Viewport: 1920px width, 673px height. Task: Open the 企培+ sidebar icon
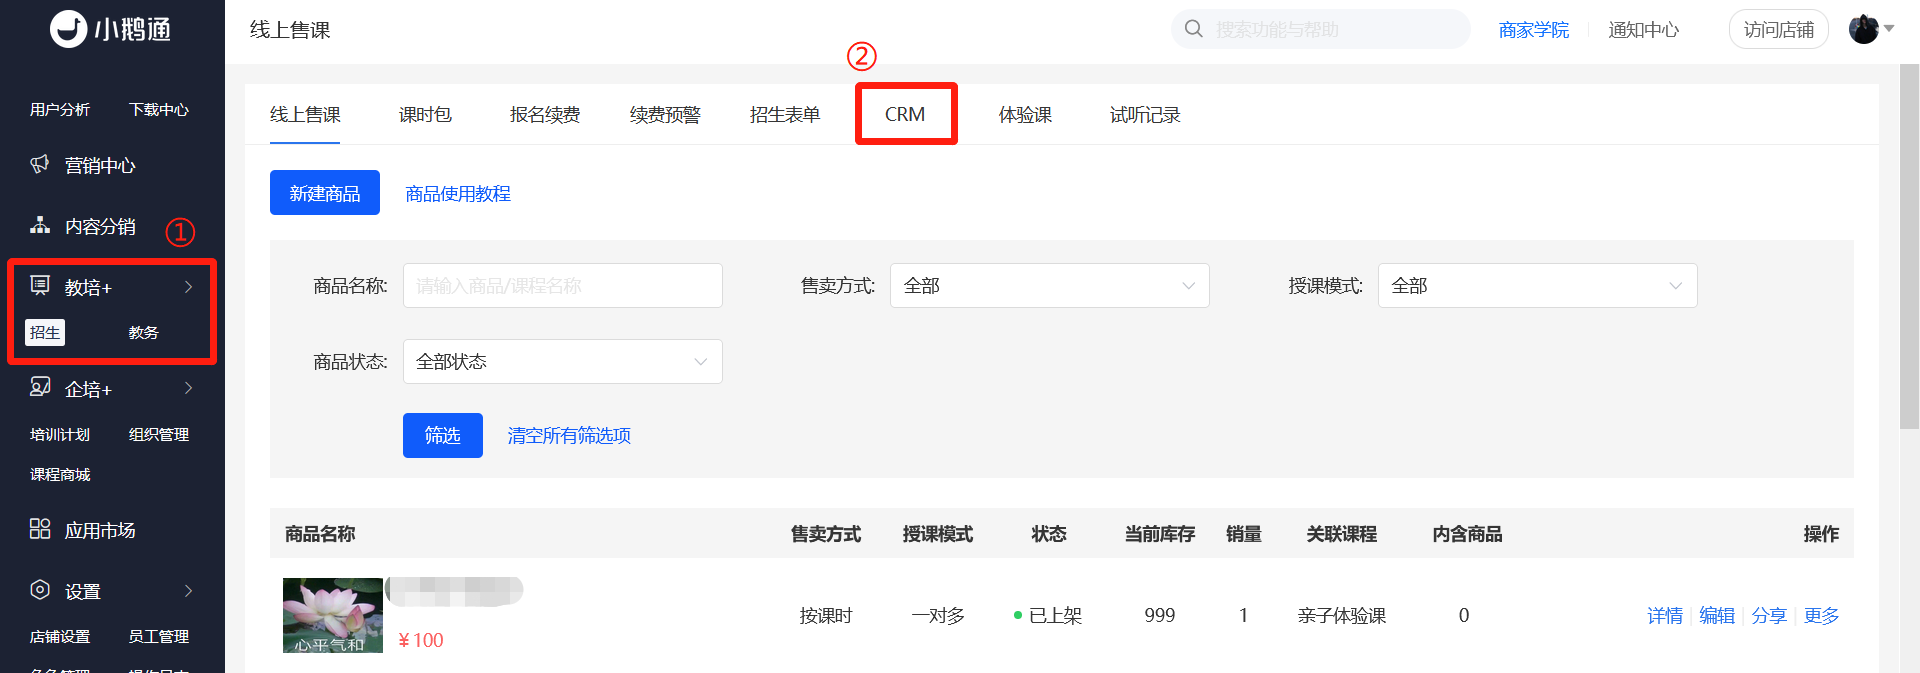click(40, 387)
